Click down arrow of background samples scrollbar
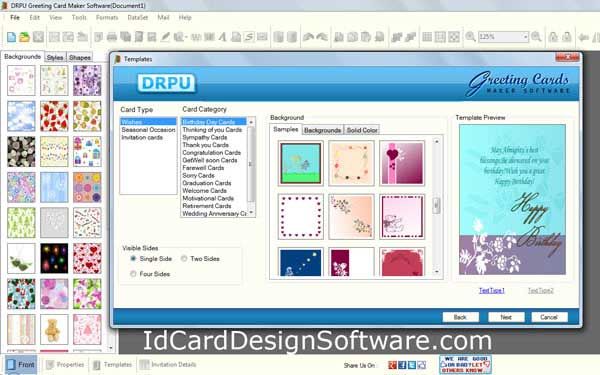 tap(436, 272)
